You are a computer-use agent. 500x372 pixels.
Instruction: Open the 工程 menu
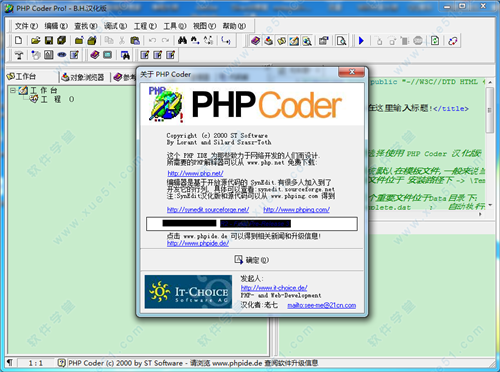point(145,26)
